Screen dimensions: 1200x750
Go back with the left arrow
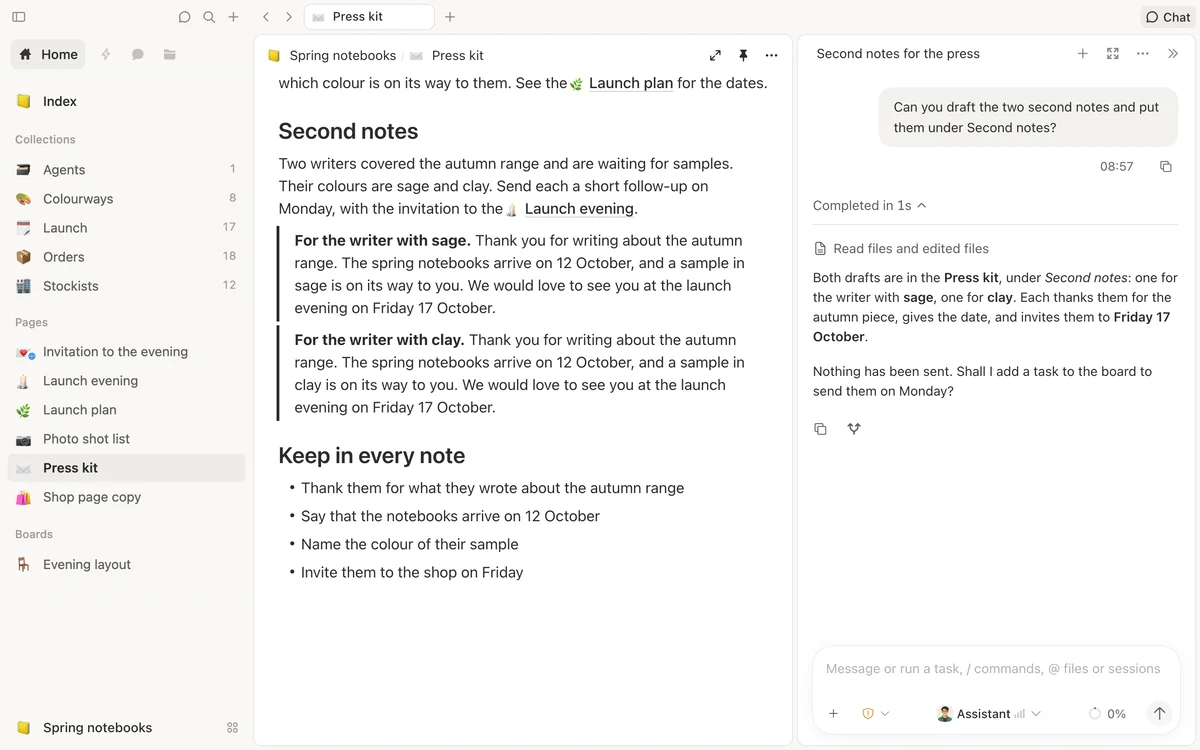pos(265,17)
